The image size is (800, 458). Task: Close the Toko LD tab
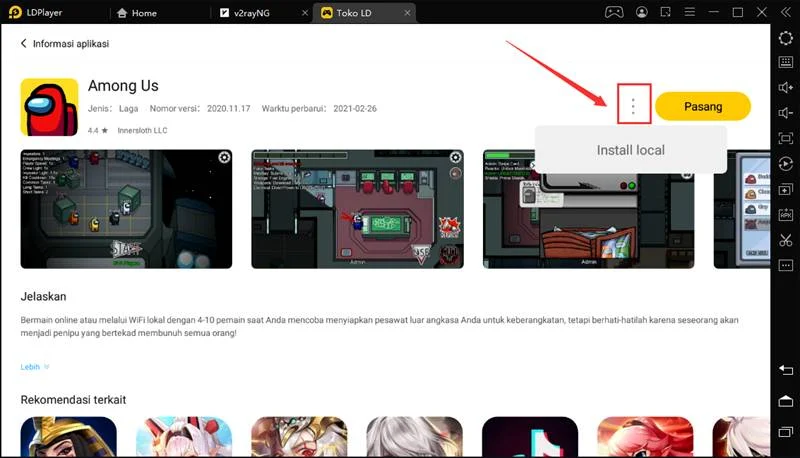(407, 13)
